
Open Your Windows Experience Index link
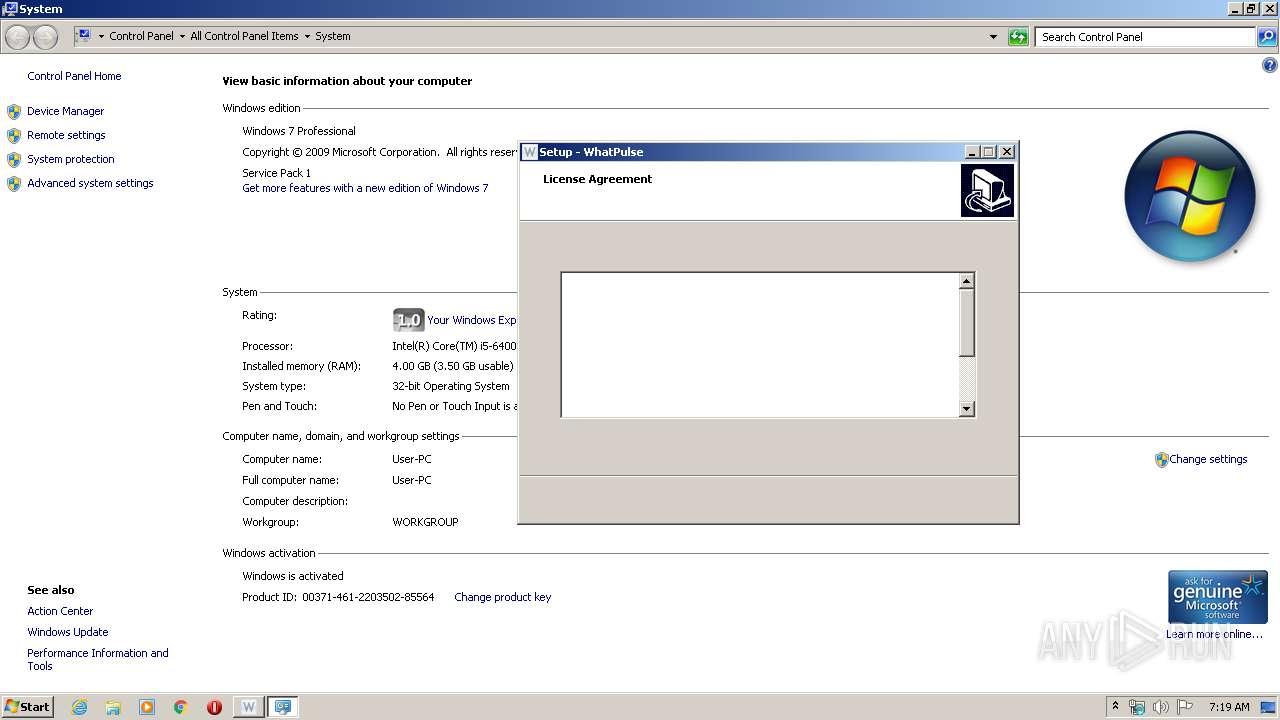point(472,320)
